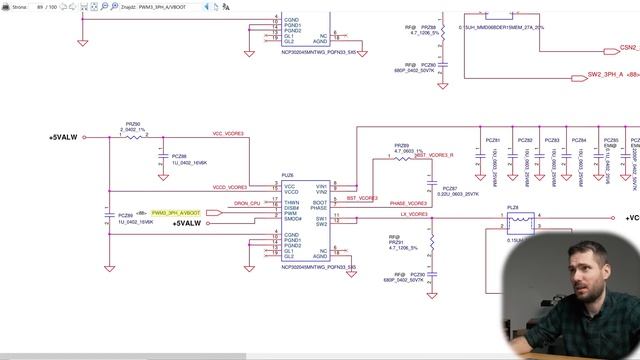Viewport: 640px width, 360px height.
Task: Click the PCZ87 0.22U capacitor label
Action: coord(458,191)
